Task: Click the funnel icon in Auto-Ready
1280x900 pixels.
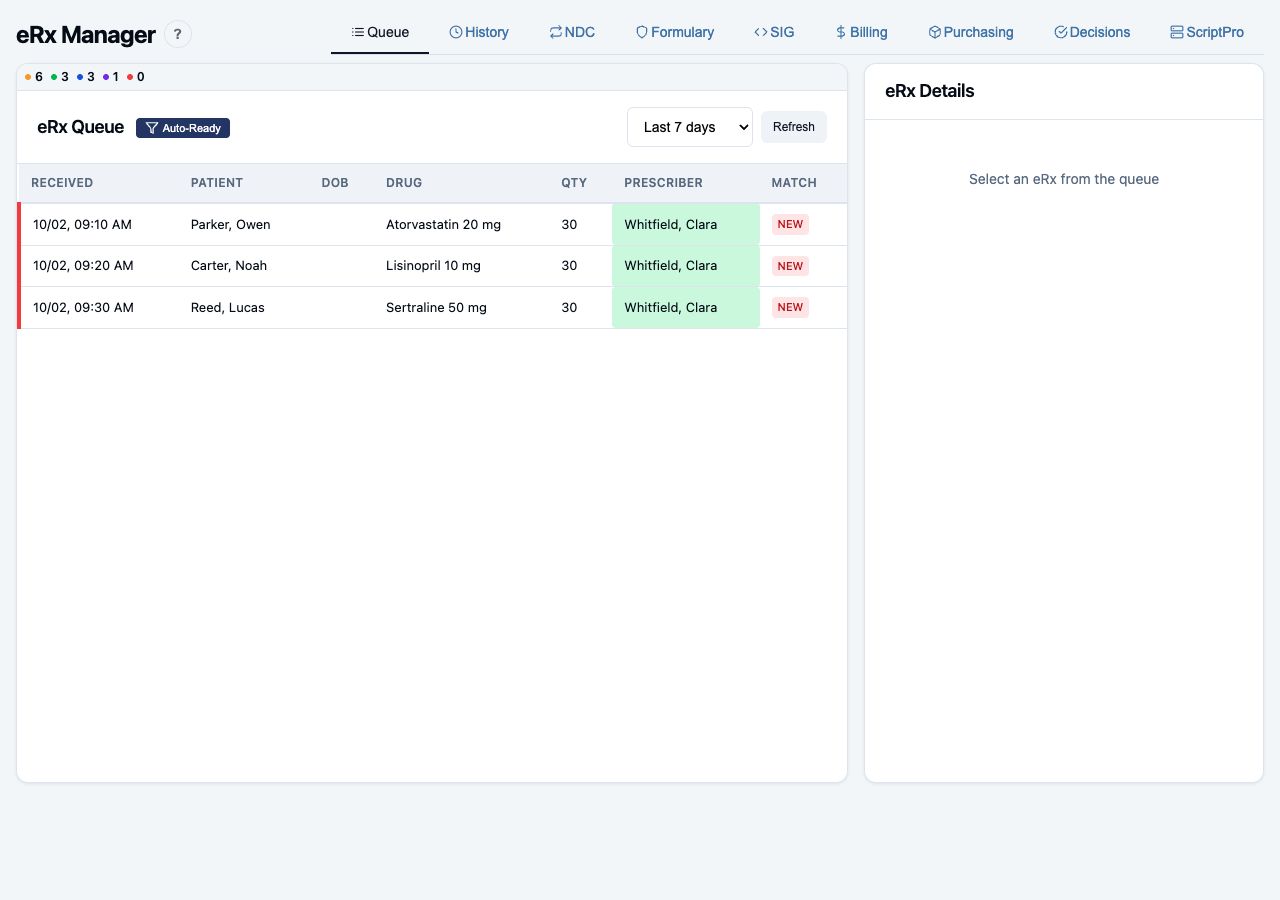Action: (x=152, y=128)
